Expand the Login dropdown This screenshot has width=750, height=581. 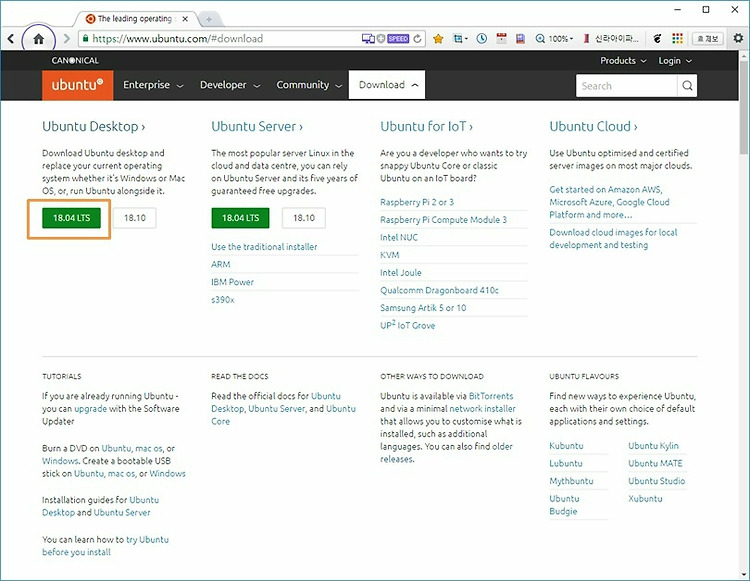(675, 61)
